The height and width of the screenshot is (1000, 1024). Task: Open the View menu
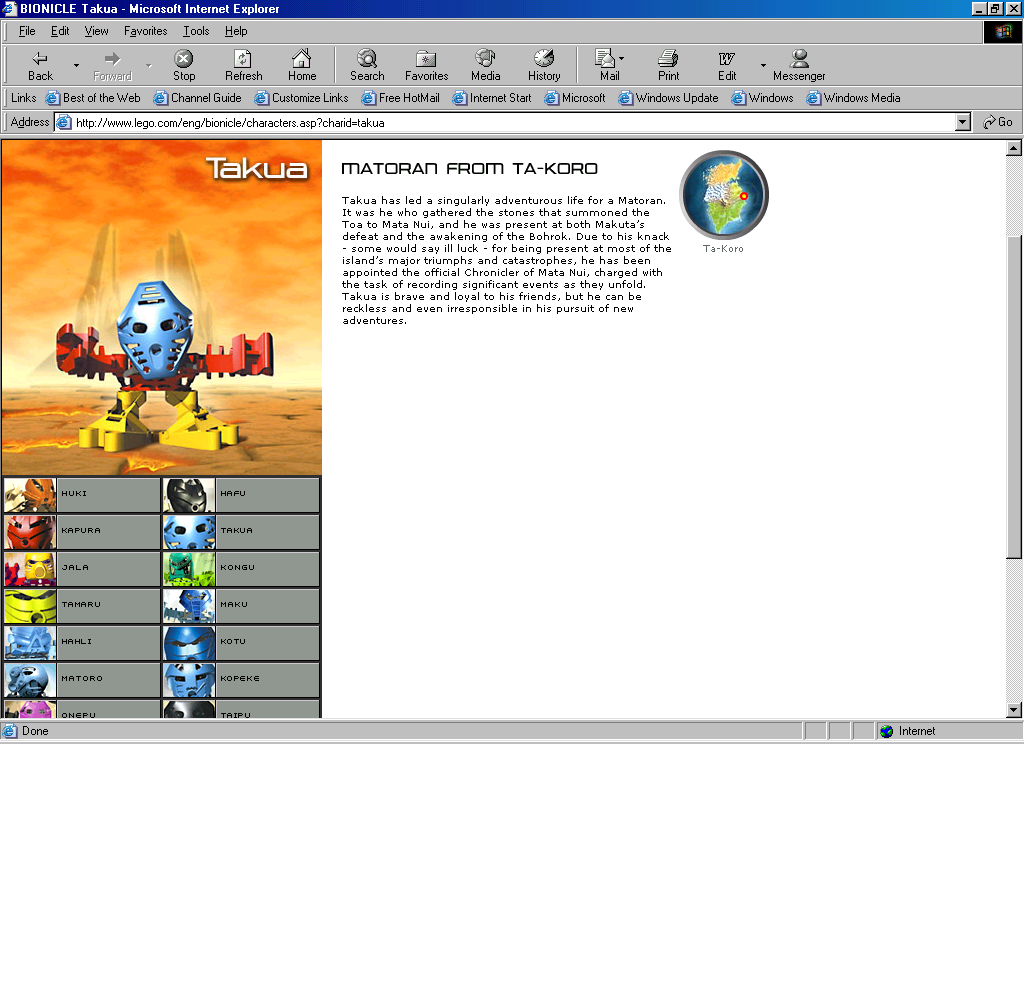pyautogui.click(x=96, y=31)
